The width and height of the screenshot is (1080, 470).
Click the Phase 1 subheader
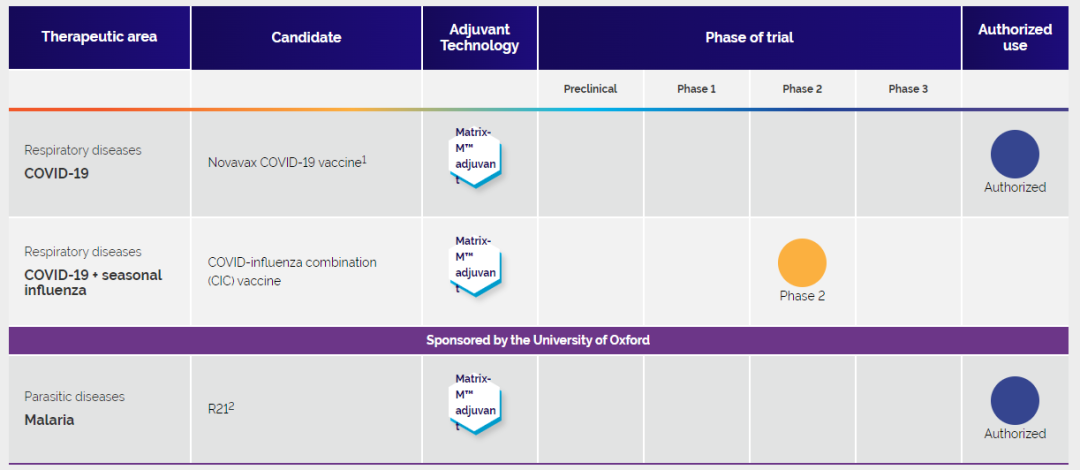[x=696, y=89]
